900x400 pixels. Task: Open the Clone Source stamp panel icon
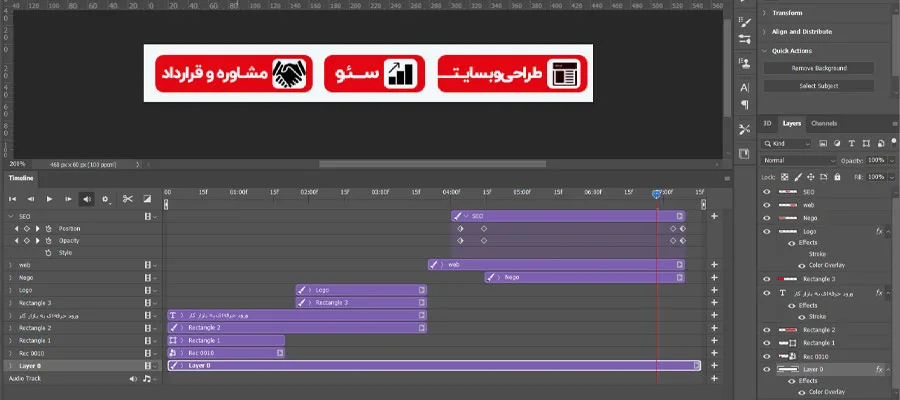coord(744,63)
